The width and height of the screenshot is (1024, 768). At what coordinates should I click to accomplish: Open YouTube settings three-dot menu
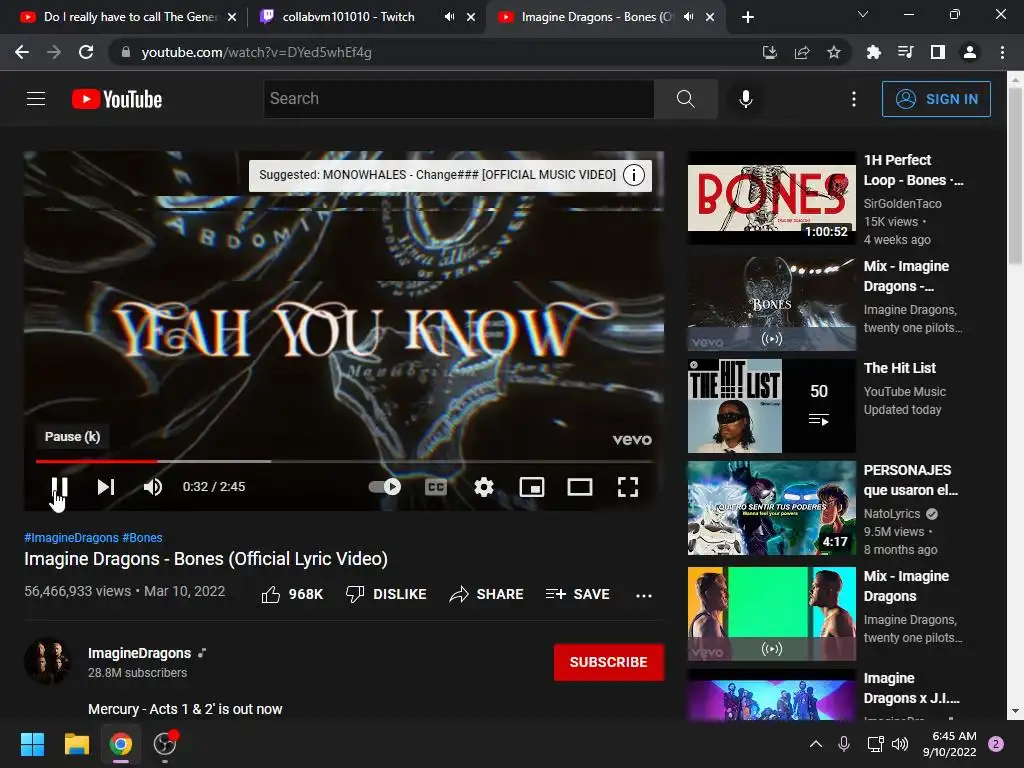point(854,99)
